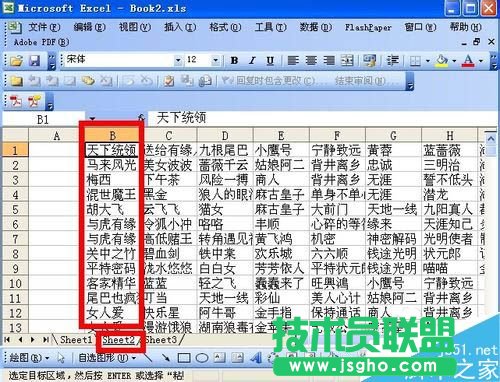Go to last sheet navigation arrow
Image resolution: width=500 pixels, height=382 pixels.
point(46,340)
